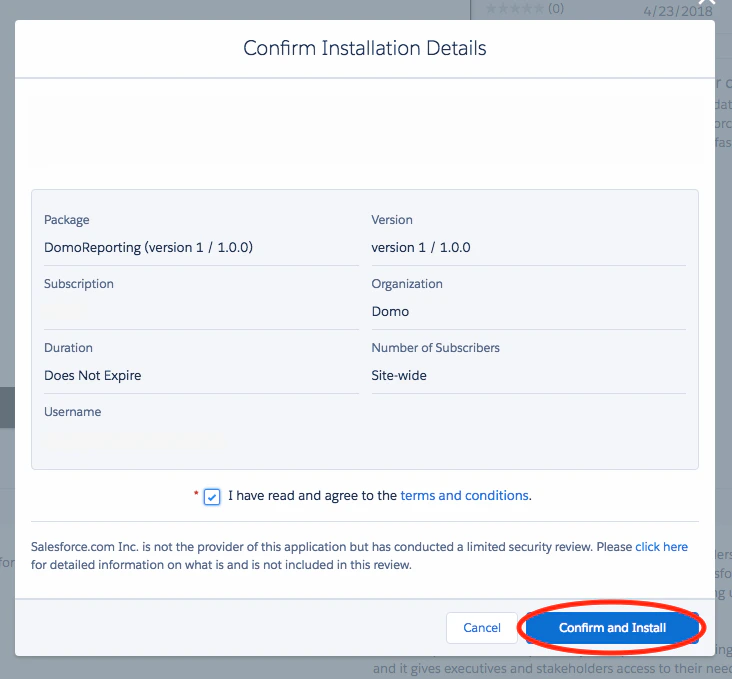Click the 'Username' field label

72,412
